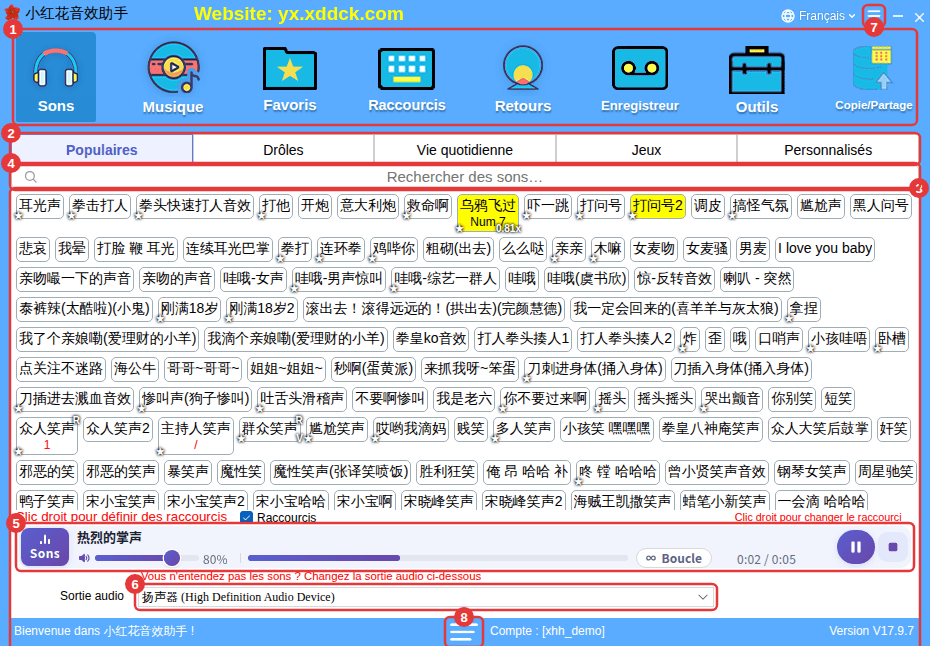Uncheck the Raccourcis checkbox
The width and height of the screenshot is (930, 646).
(246, 517)
